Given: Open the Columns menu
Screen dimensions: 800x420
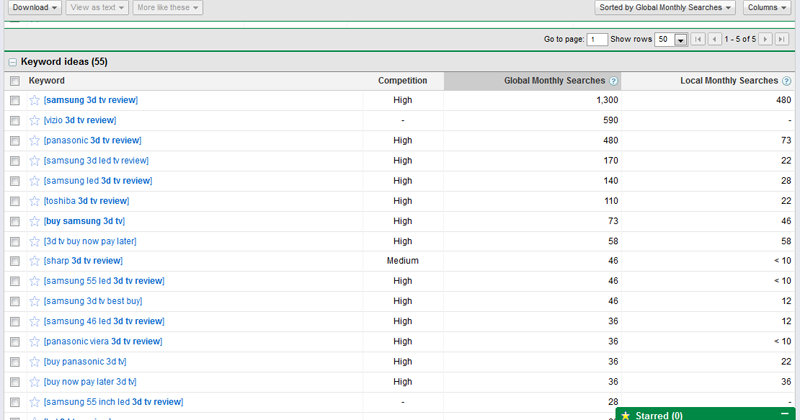Looking at the screenshot, I should tap(767, 8).
